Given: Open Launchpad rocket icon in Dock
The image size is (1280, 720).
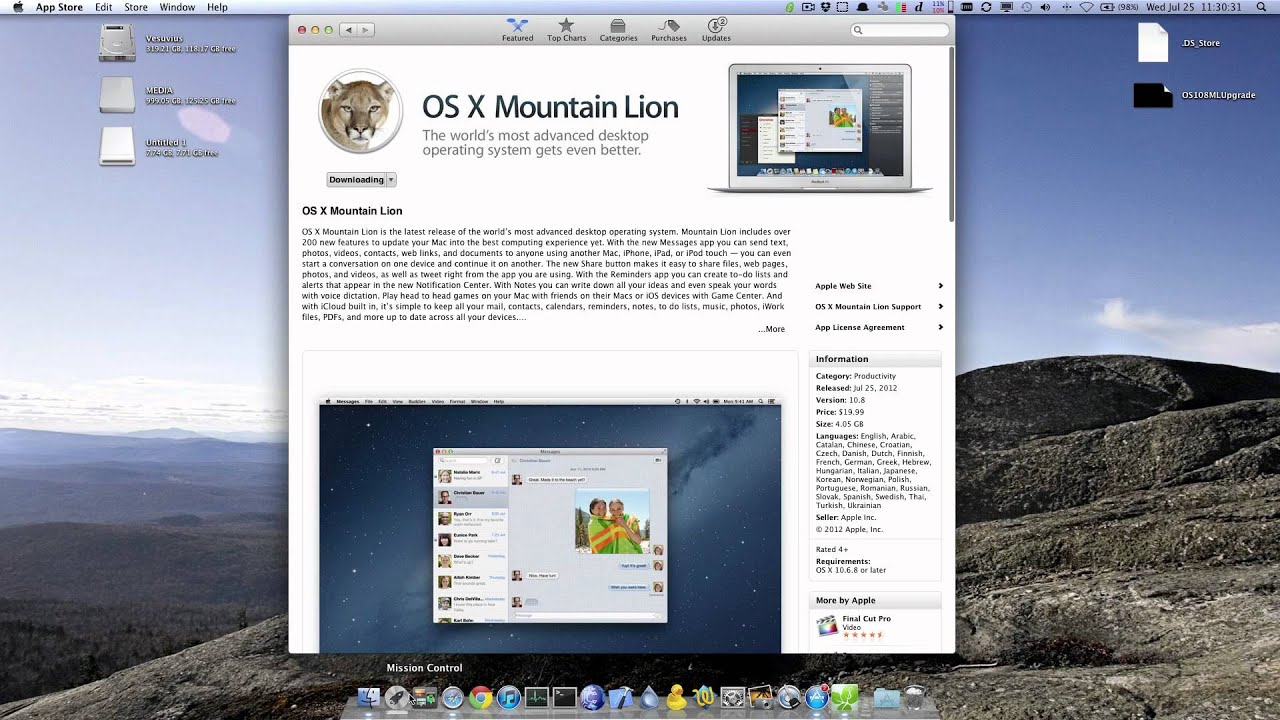Looking at the screenshot, I should (397, 698).
